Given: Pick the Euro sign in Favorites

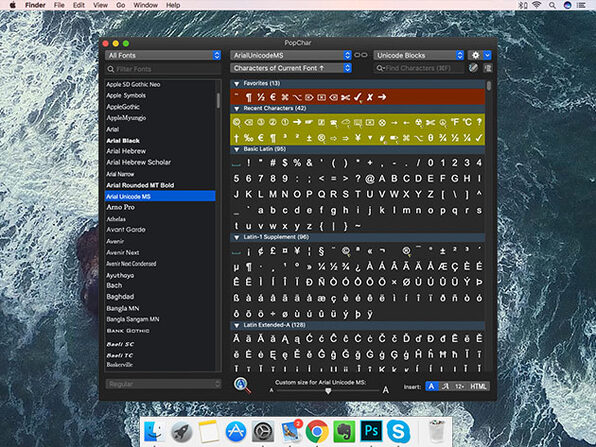Looking at the screenshot, I should 273,97.
